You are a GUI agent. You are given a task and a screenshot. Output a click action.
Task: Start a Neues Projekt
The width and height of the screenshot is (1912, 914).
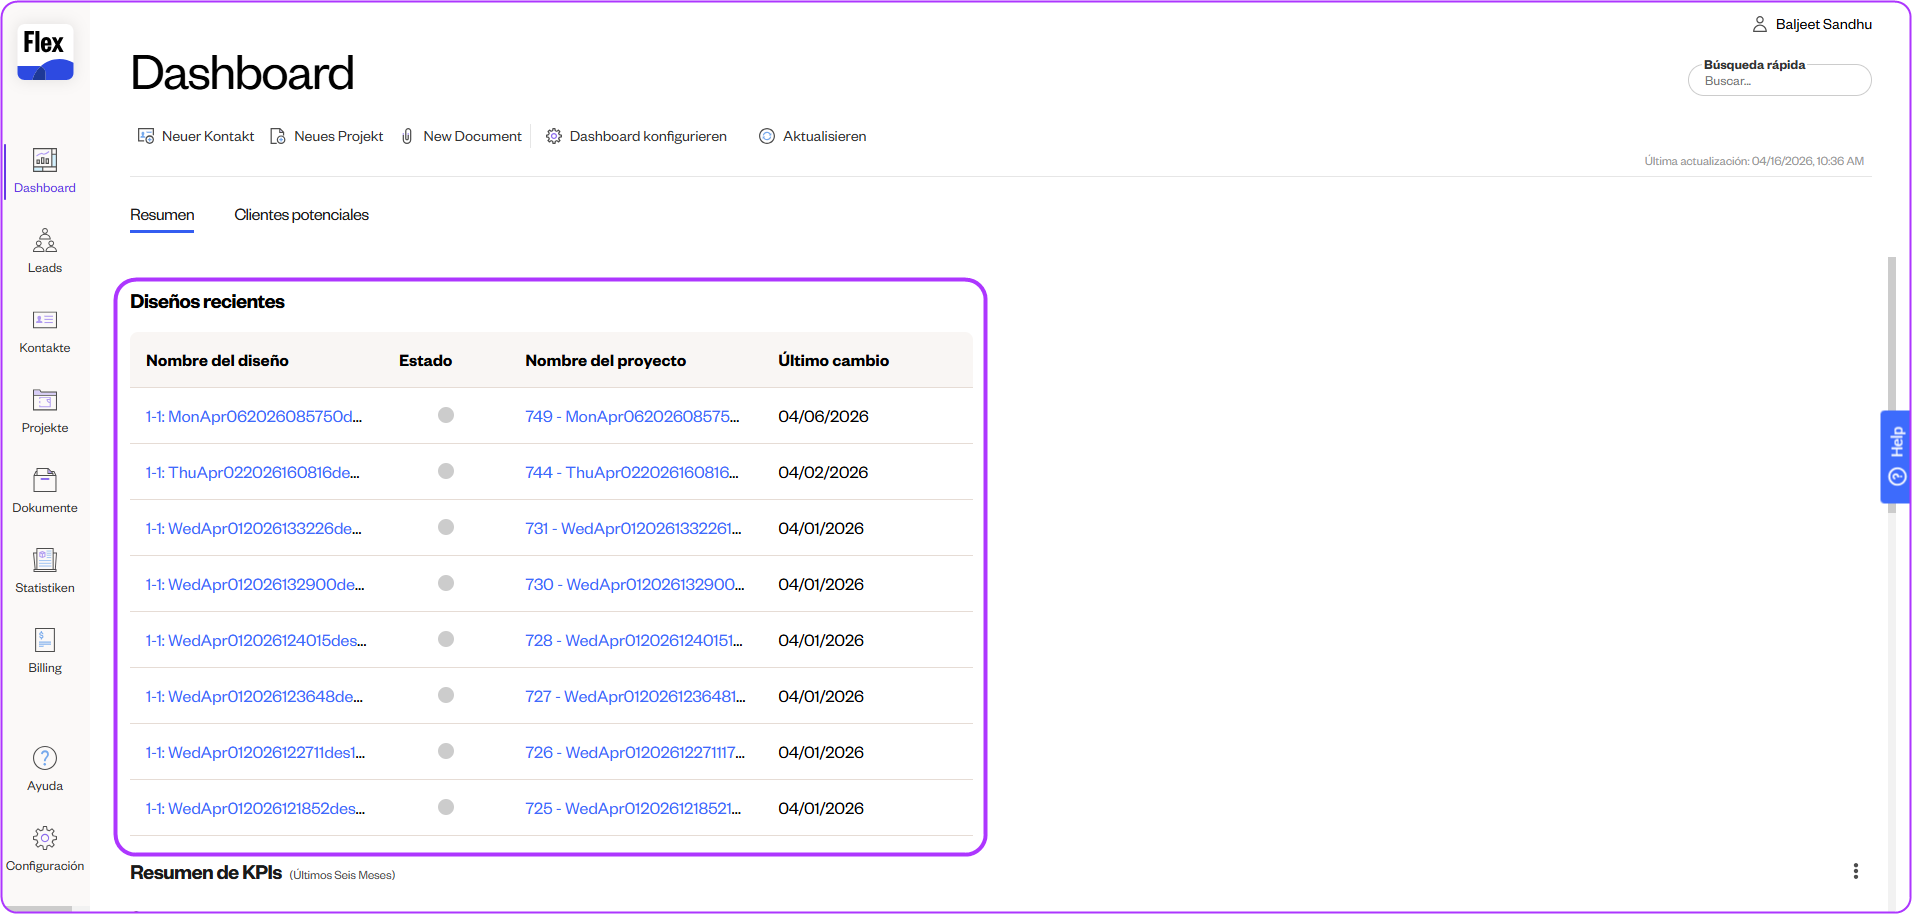327,136
